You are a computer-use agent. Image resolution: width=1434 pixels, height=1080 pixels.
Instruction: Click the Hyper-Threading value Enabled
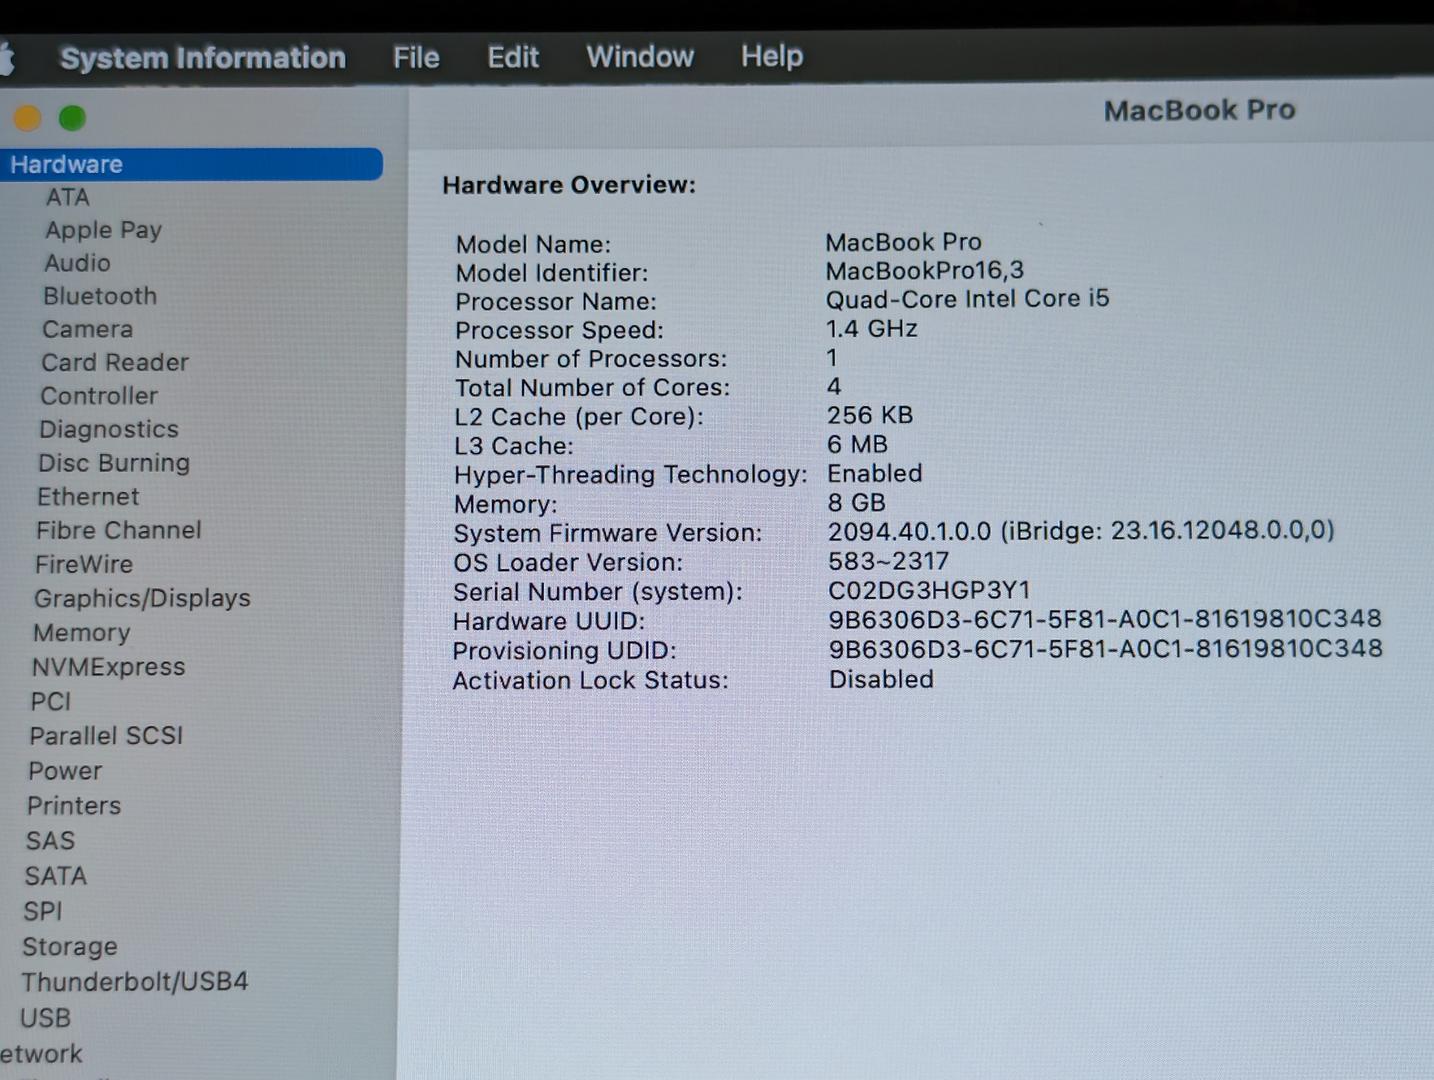[875, 473]
